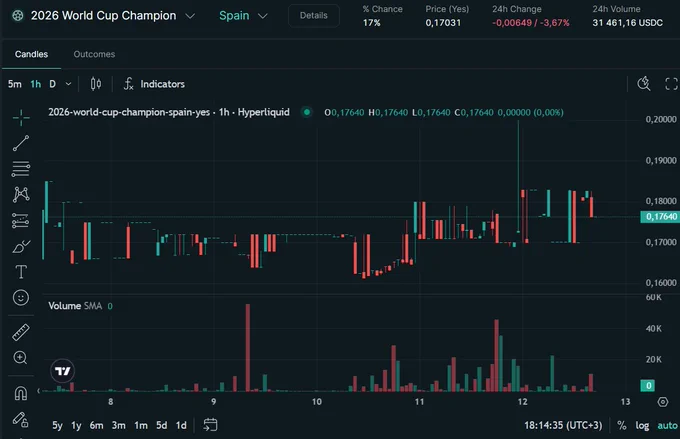Toggle auto scale on the price axis

(667, 426)
